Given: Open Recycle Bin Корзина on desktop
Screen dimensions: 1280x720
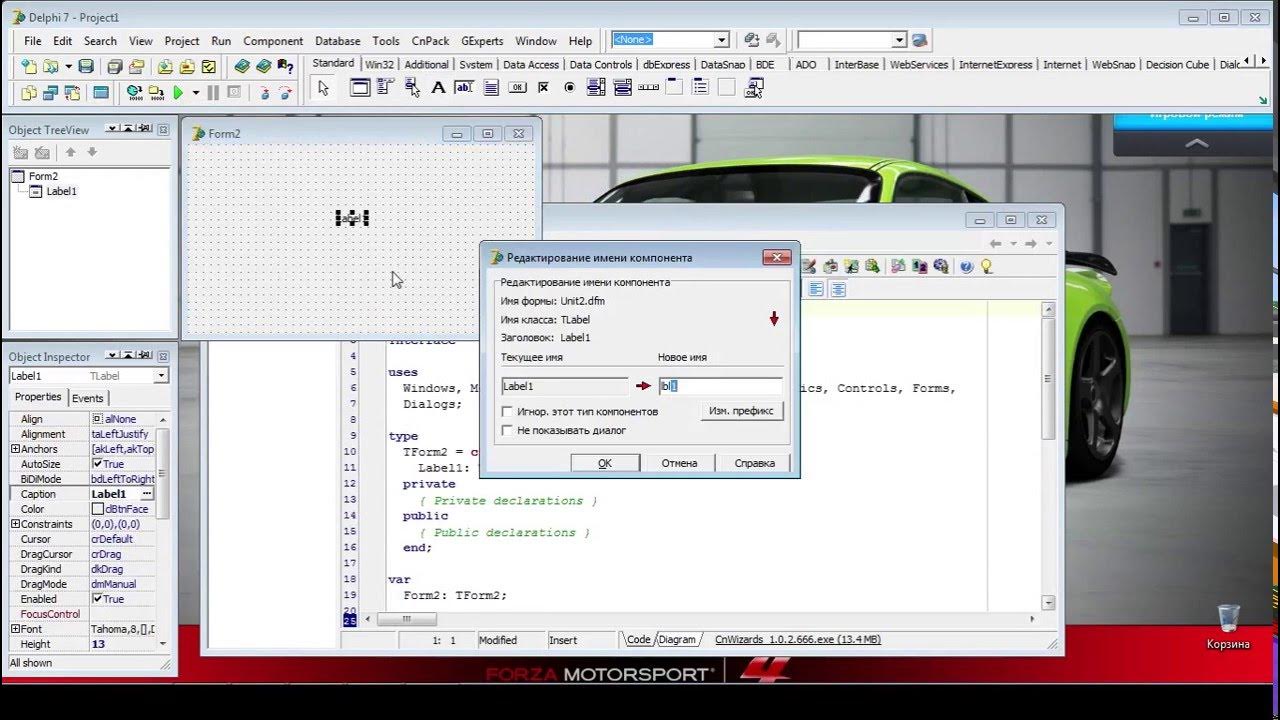Looking at the screenshot, I should tap(1228, 627).
